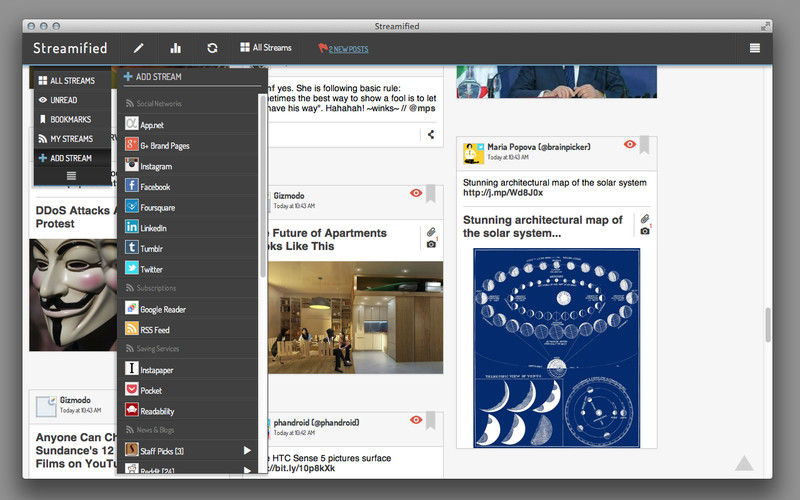Open Future of Apartments headline

(326, 240)
